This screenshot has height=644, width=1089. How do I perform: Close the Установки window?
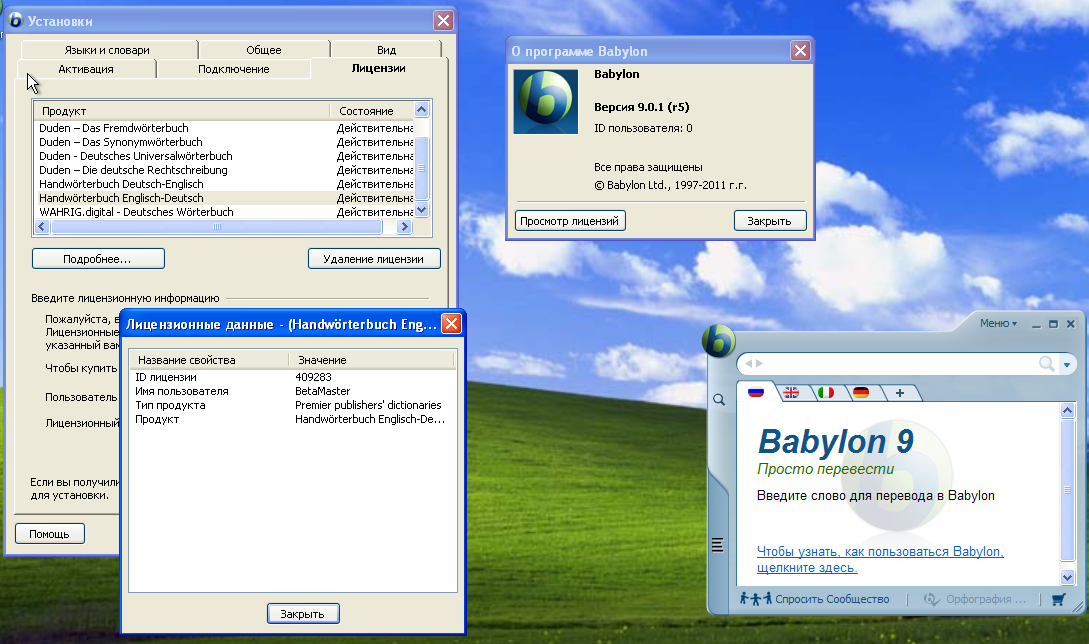pos(443,21)
